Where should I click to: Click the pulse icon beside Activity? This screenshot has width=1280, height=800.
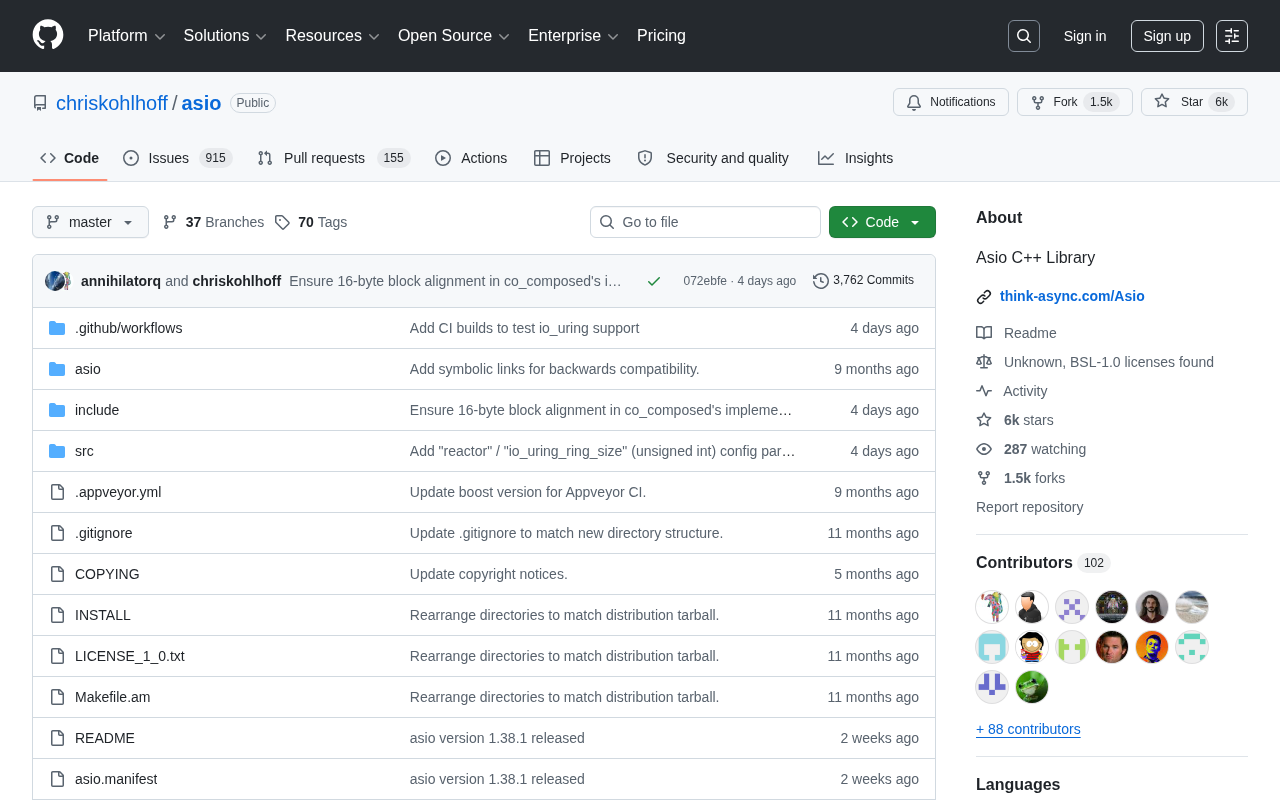point(984,391)
